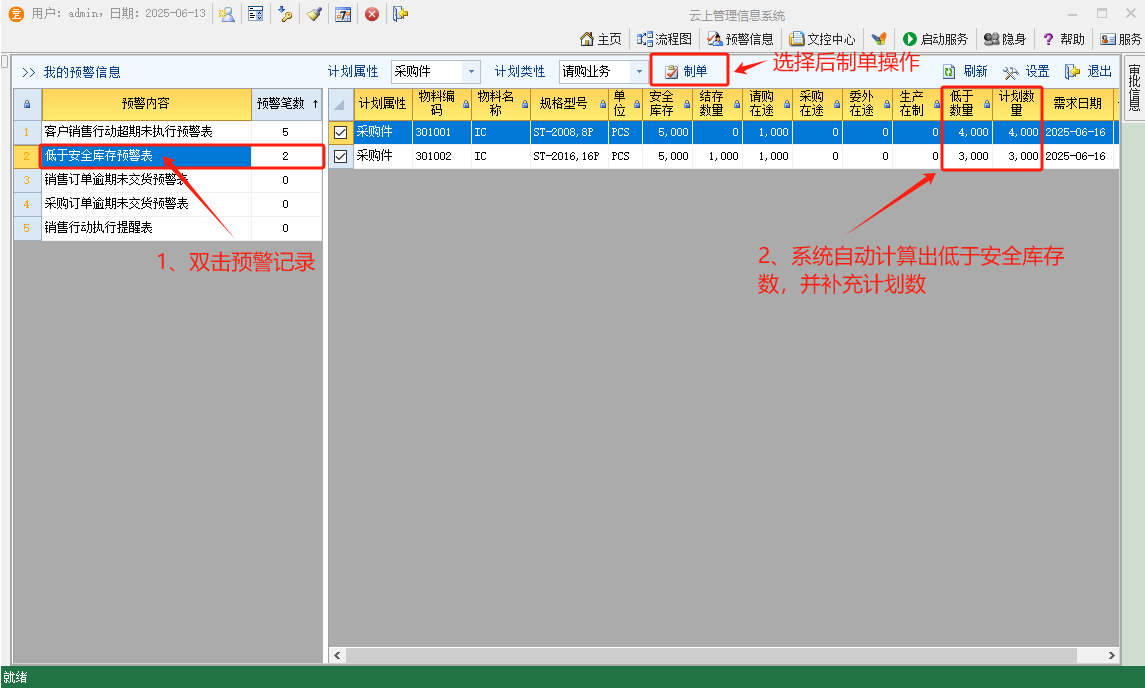Click the horizontal scrollbar right arrow
This screenshot has height=689, width=1145.
(x=1110, y=655)
